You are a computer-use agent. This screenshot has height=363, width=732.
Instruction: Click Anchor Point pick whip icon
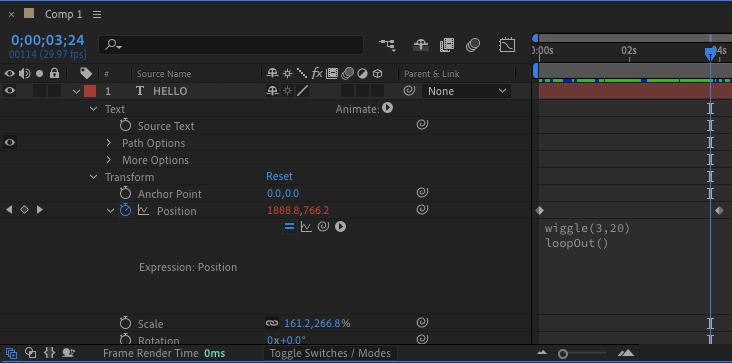[422, 192]
